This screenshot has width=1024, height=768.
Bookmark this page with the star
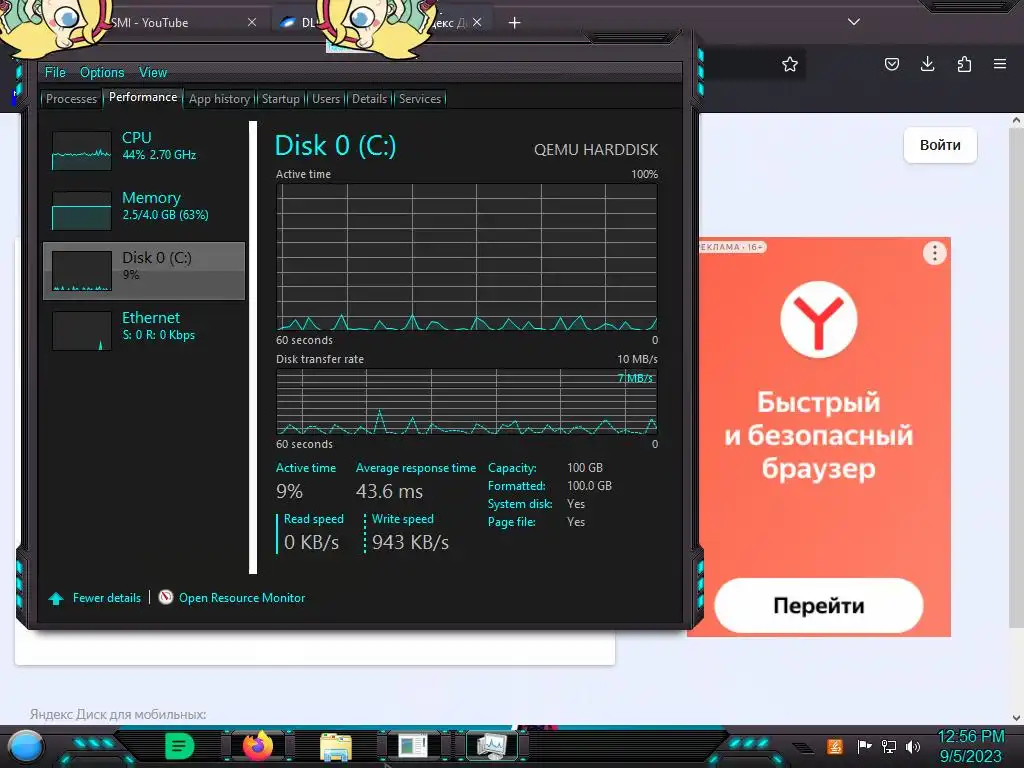[x=790, y=64]
